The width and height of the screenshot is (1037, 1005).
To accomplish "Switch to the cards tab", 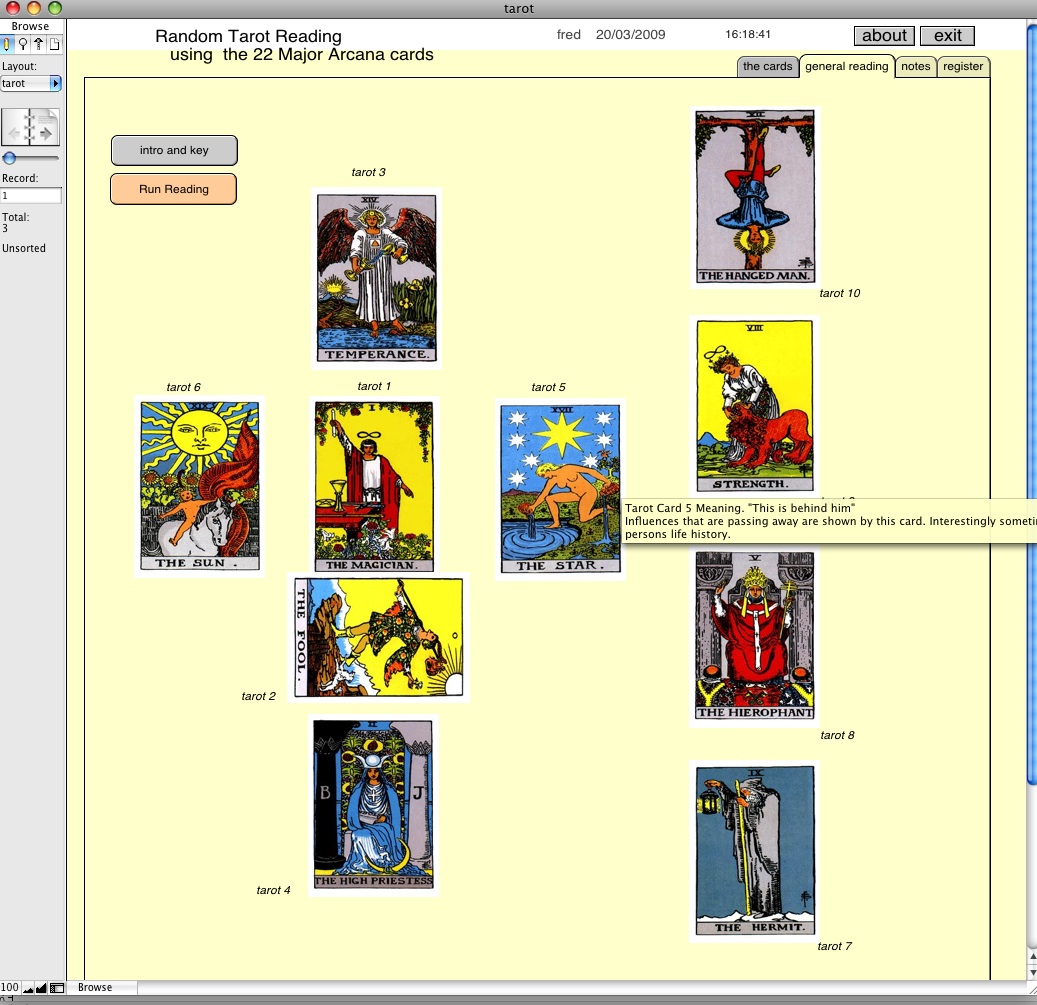I will click(x=767, y=66).
